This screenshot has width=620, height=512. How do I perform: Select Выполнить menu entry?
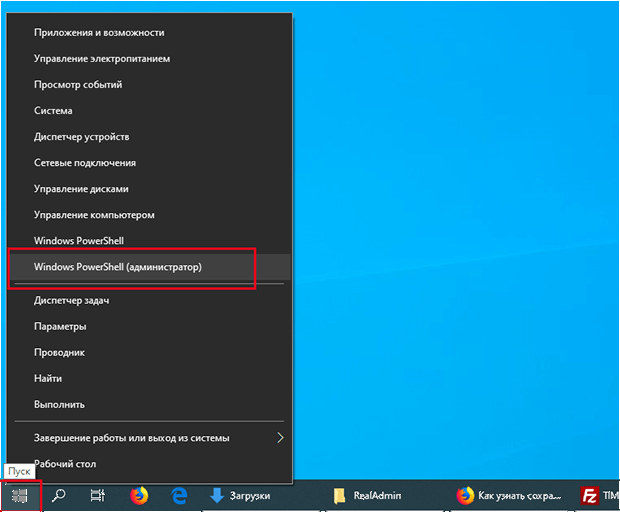click(x=149, y=405)
